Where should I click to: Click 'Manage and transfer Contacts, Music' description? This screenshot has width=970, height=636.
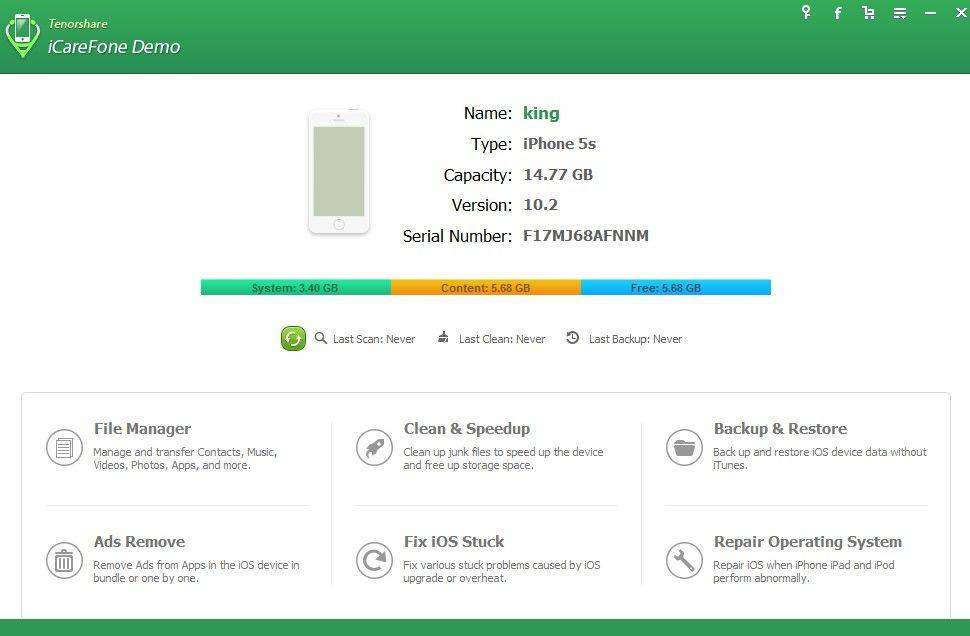coord(185,458)
